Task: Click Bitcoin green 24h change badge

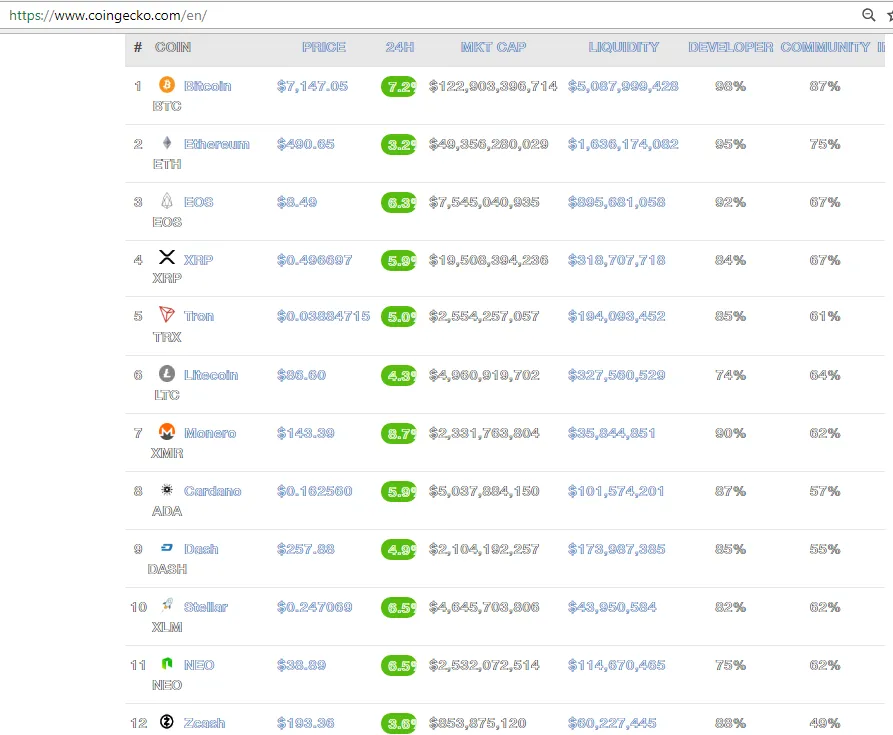Action: pos(399,87)
